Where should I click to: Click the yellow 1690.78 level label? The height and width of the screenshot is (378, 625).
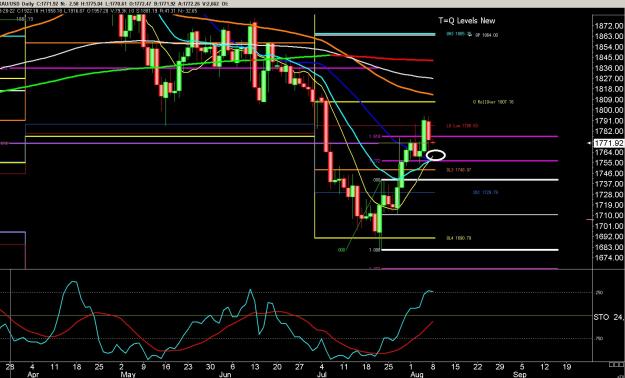(459, 238)
